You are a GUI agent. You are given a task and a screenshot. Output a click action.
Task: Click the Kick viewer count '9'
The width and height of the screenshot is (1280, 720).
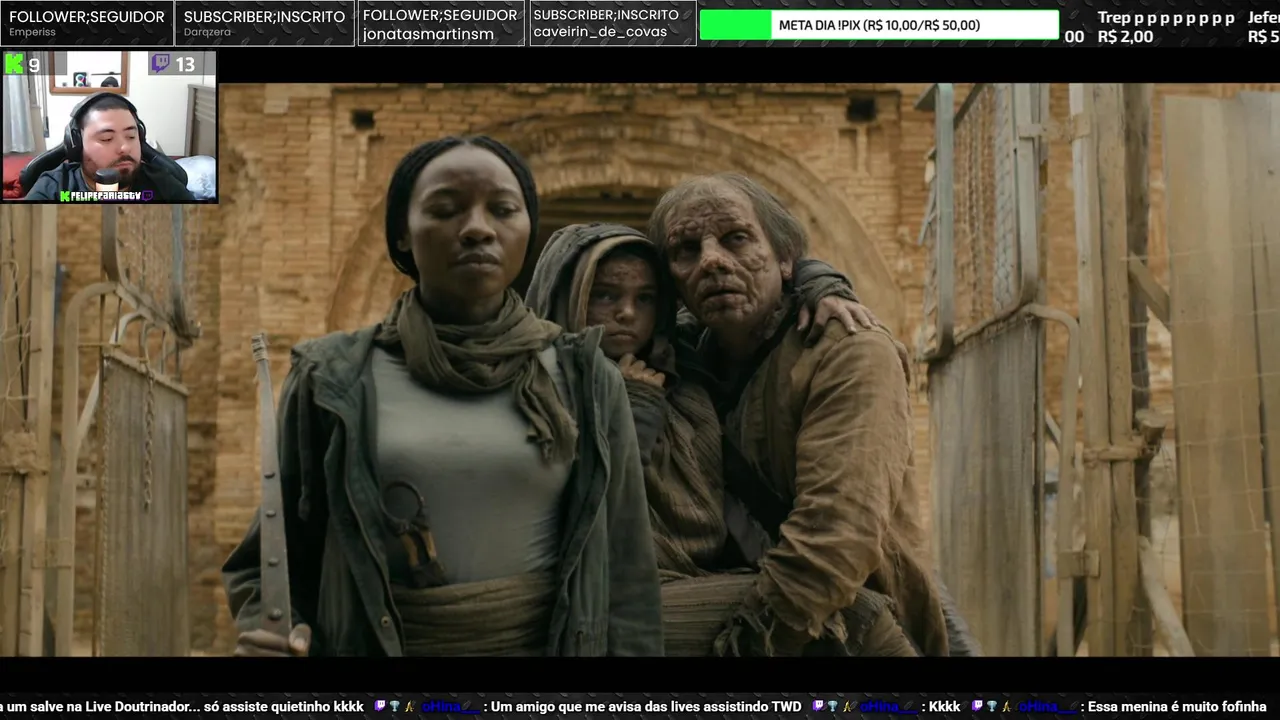(x=34, y=65)
